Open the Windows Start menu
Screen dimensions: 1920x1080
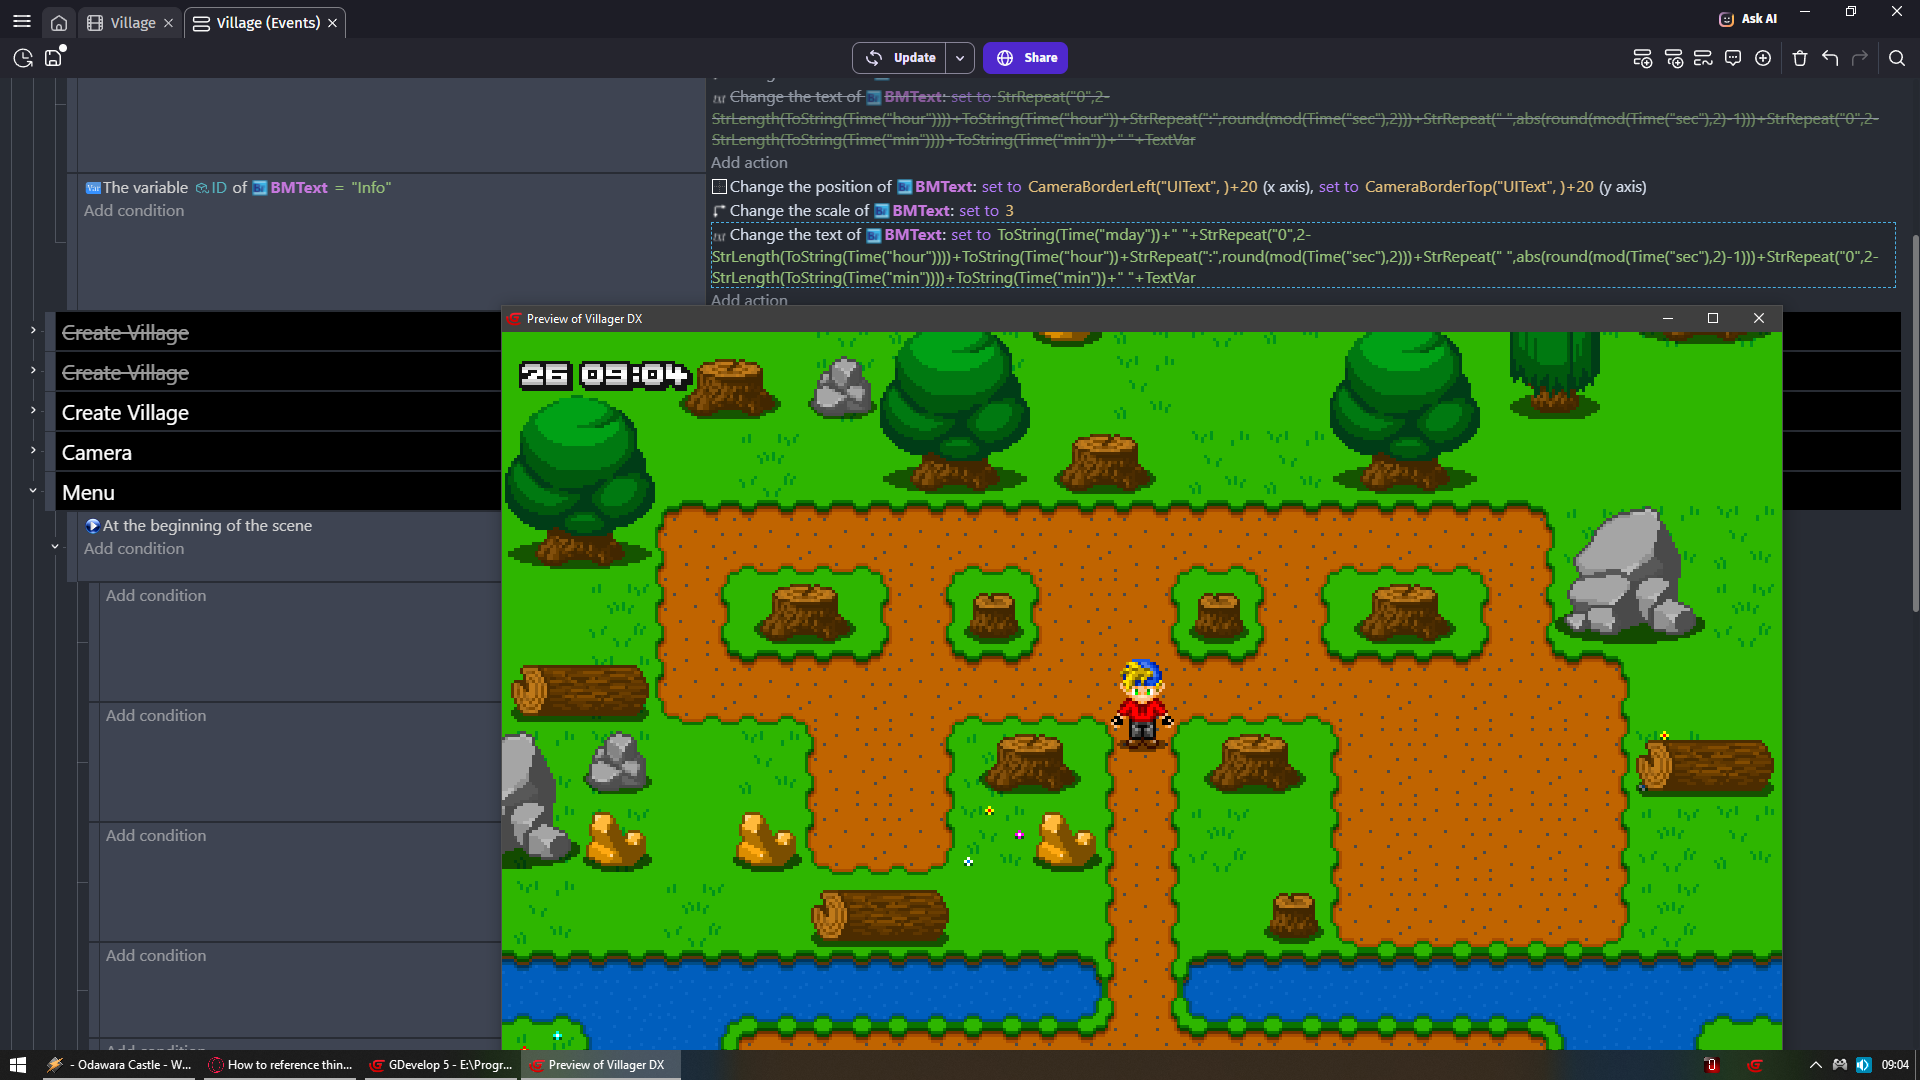tap(18, 1065)
